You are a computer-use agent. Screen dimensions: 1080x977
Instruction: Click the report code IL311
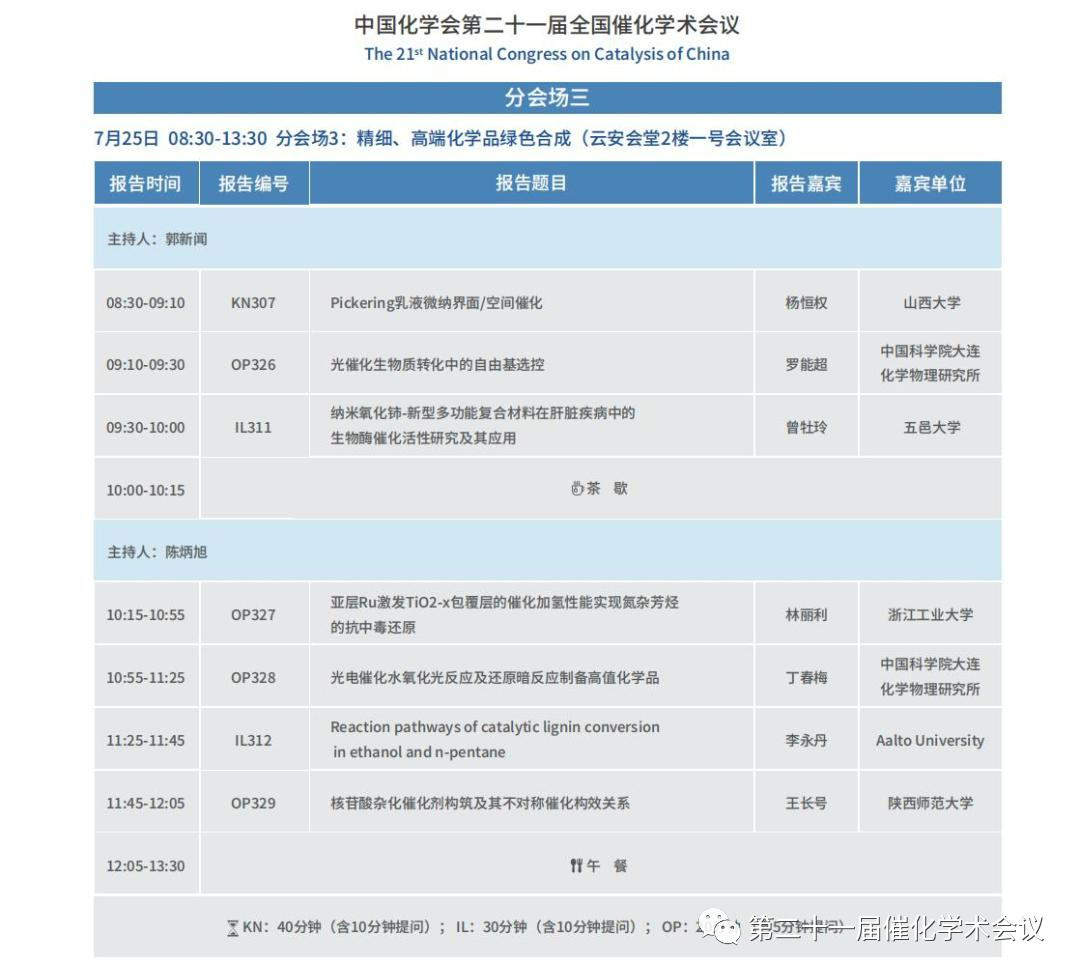(x=253, y=427)
